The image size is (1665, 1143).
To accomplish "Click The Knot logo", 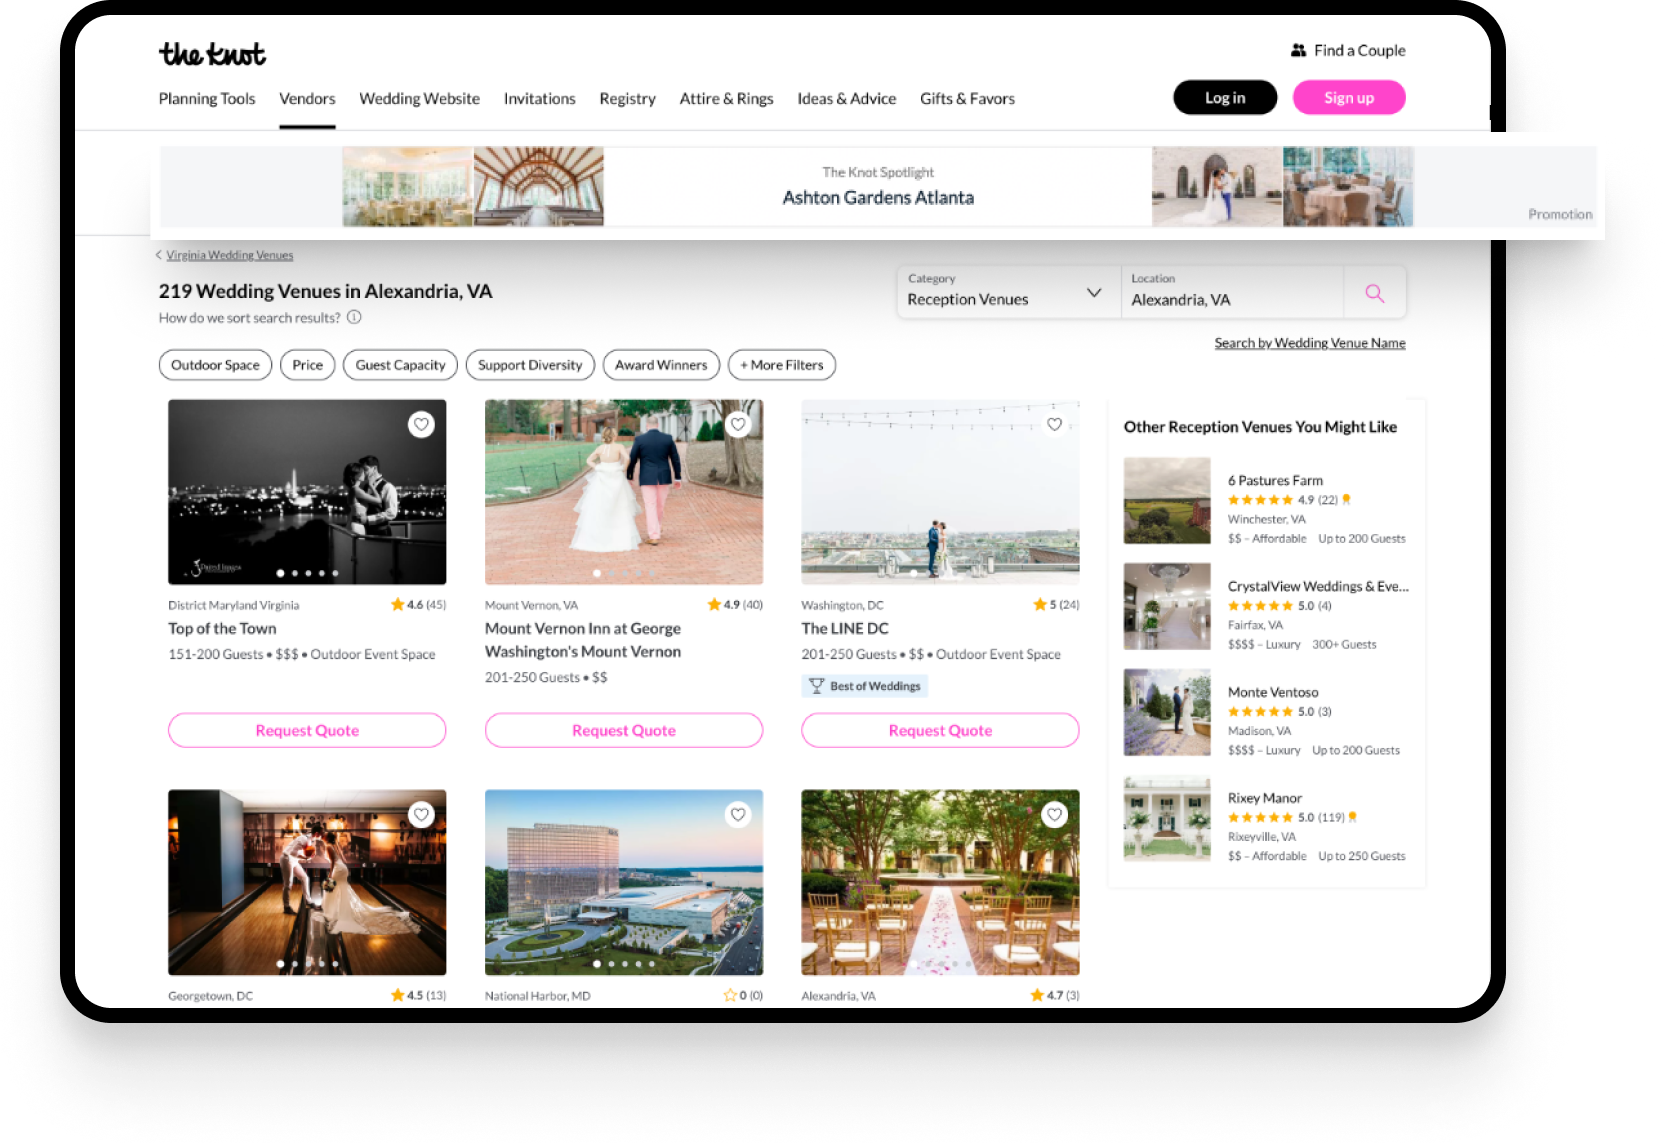I will tap(212, 53).
